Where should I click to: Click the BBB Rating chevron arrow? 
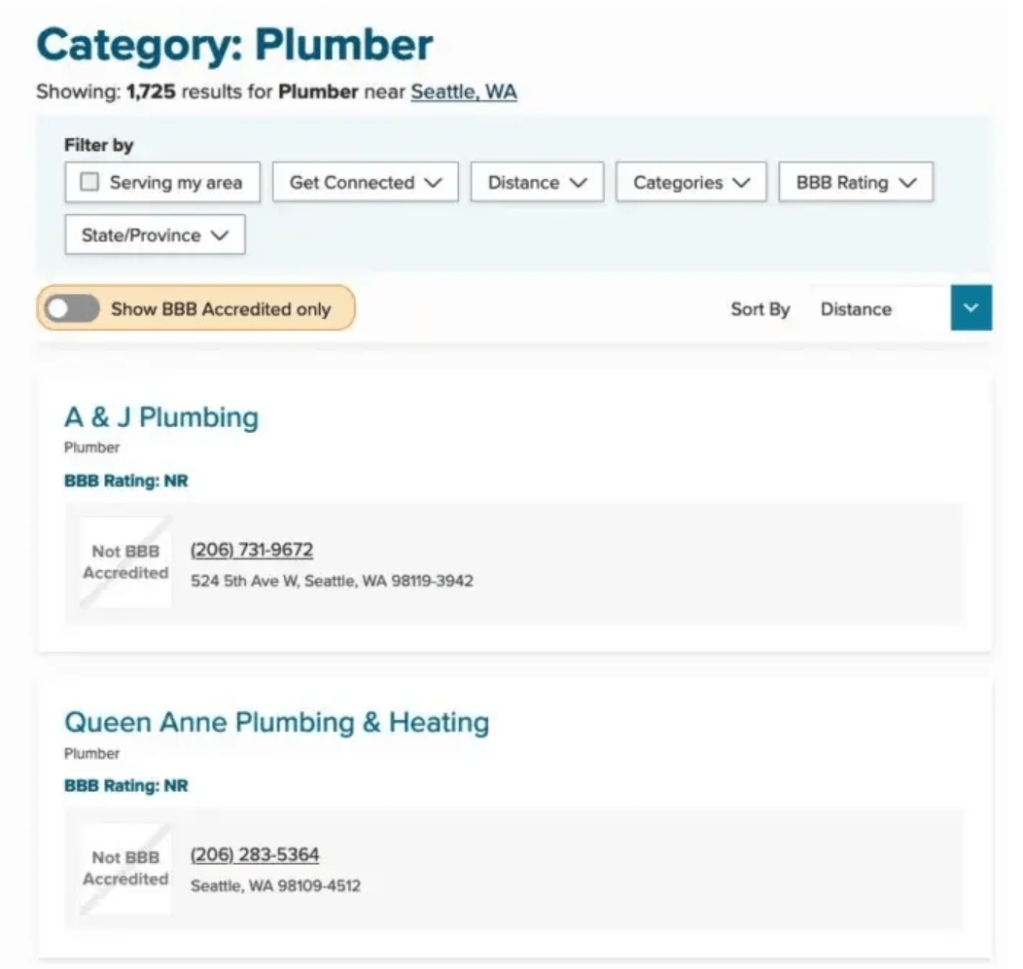907,183
